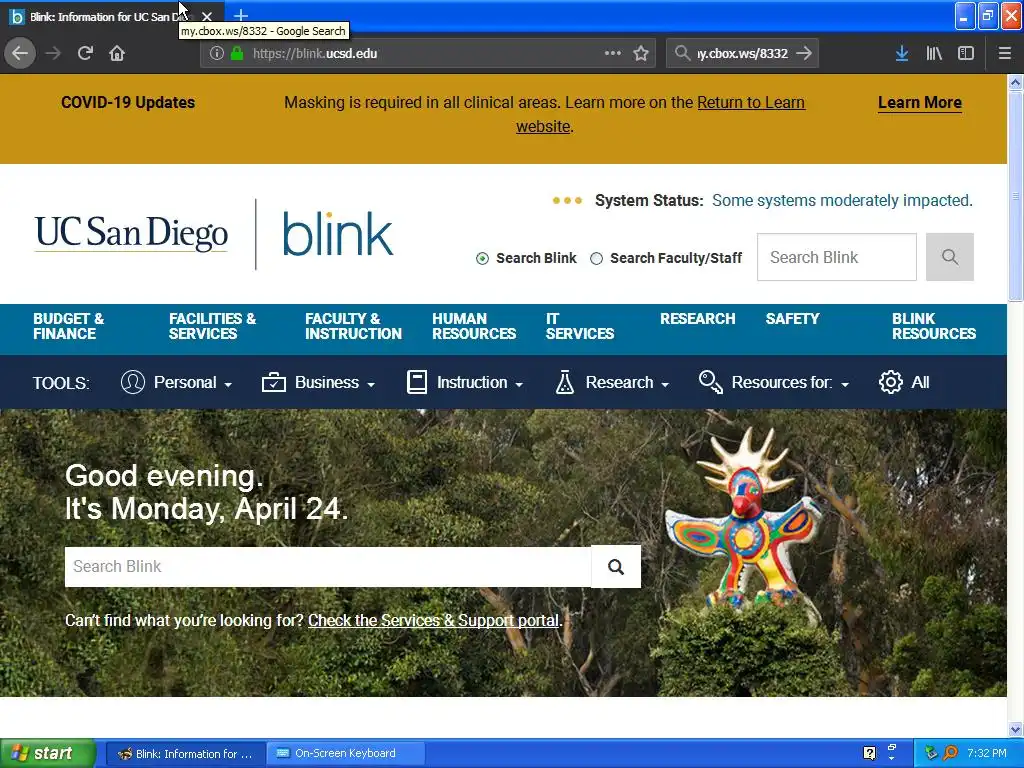Viewport: 1024px width, 768px height.
Task: Open Facilities & Services menu
Action: tap(212, 327)
